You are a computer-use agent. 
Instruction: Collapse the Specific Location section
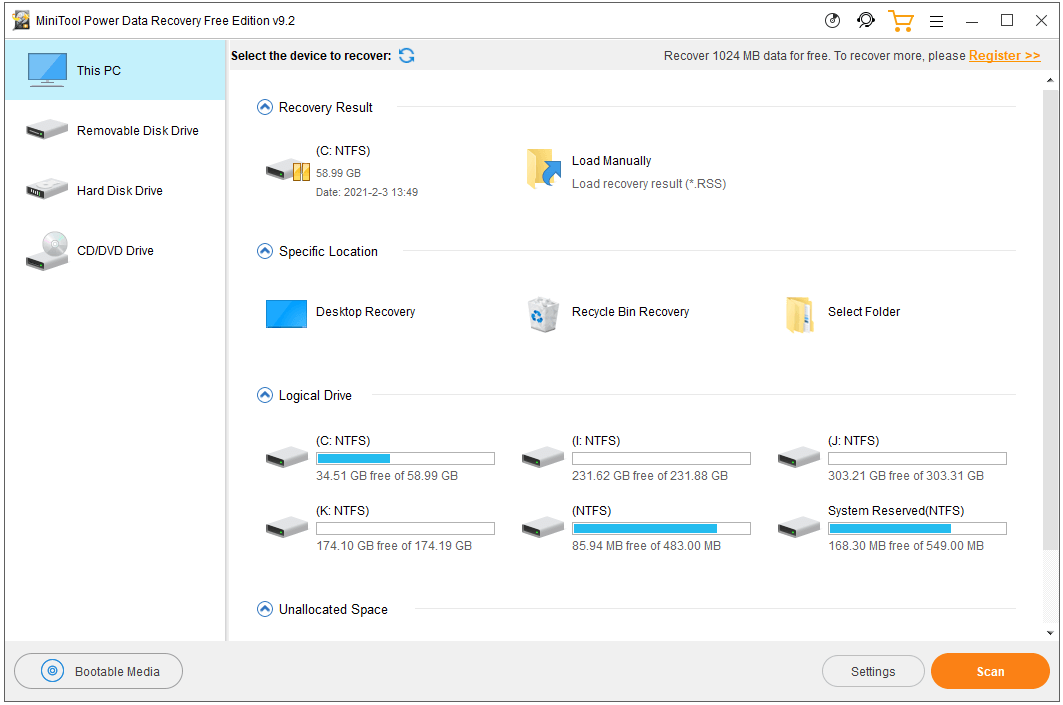pos(265,252)
